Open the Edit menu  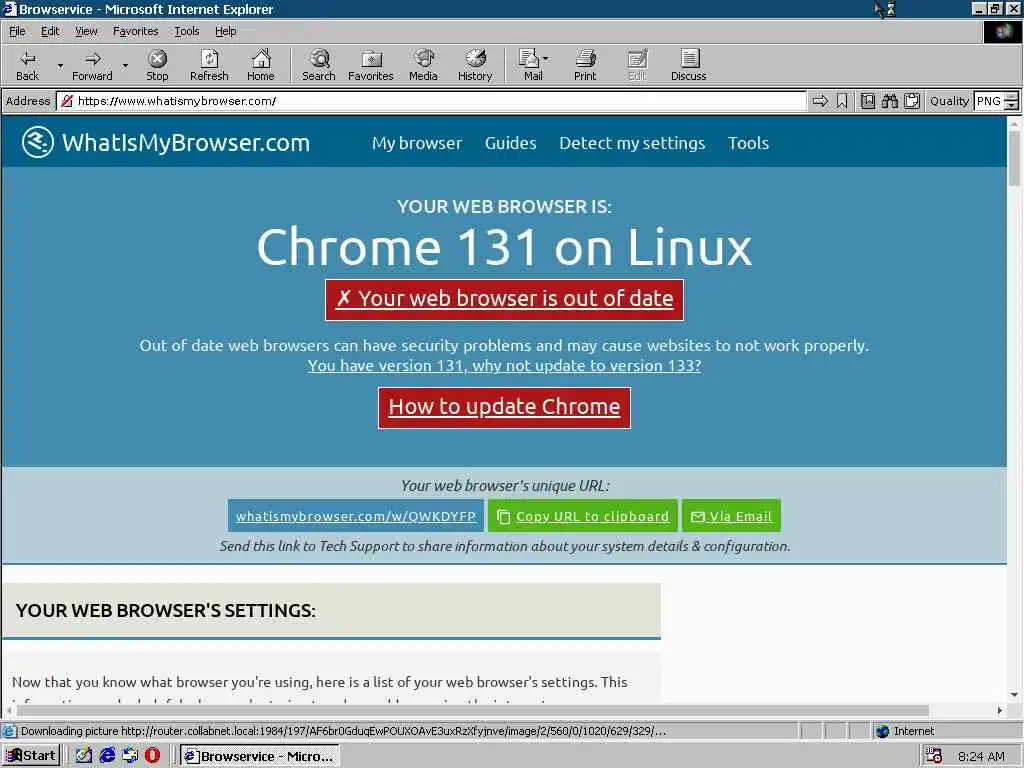pos(50,31)
